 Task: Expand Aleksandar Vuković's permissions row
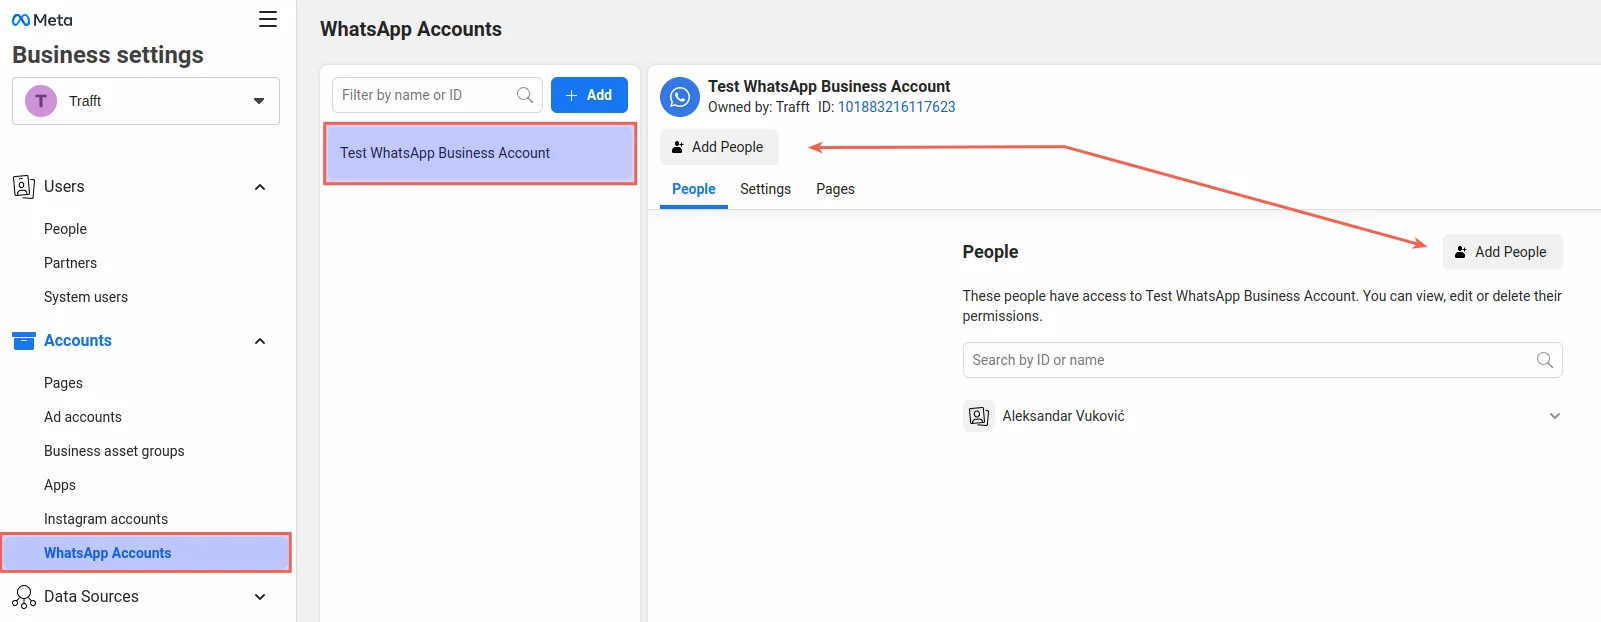click(1554, 416)
